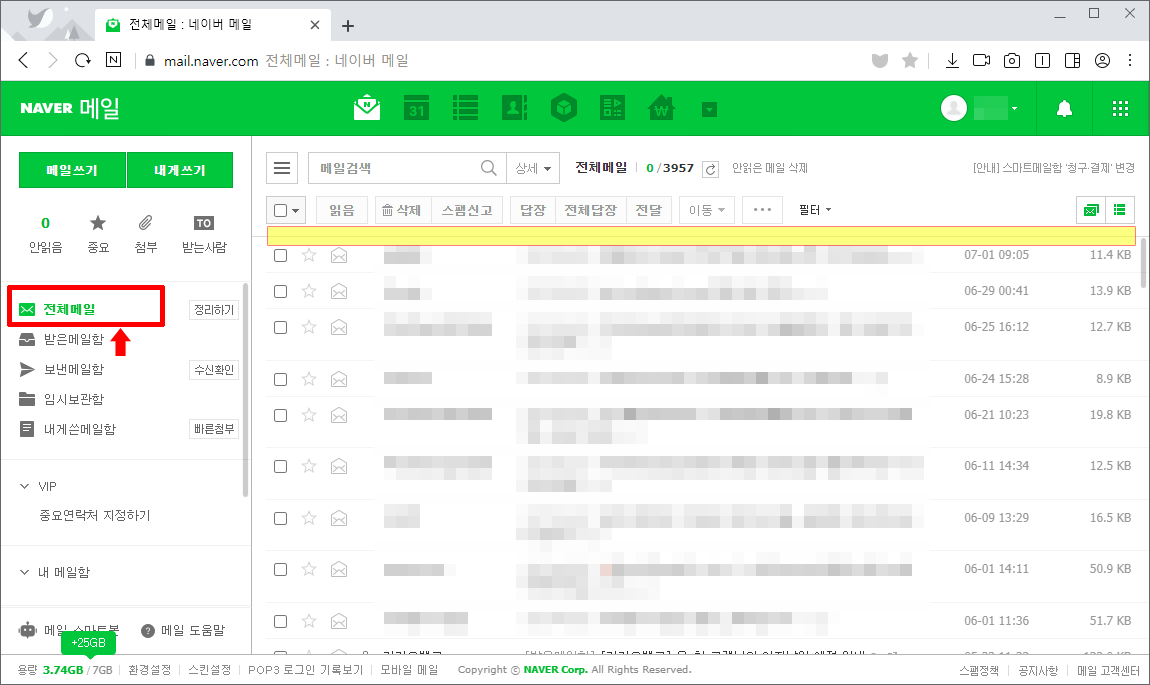Check the 06-25 16:12 mail checkbox

click(x=280, y=327)
